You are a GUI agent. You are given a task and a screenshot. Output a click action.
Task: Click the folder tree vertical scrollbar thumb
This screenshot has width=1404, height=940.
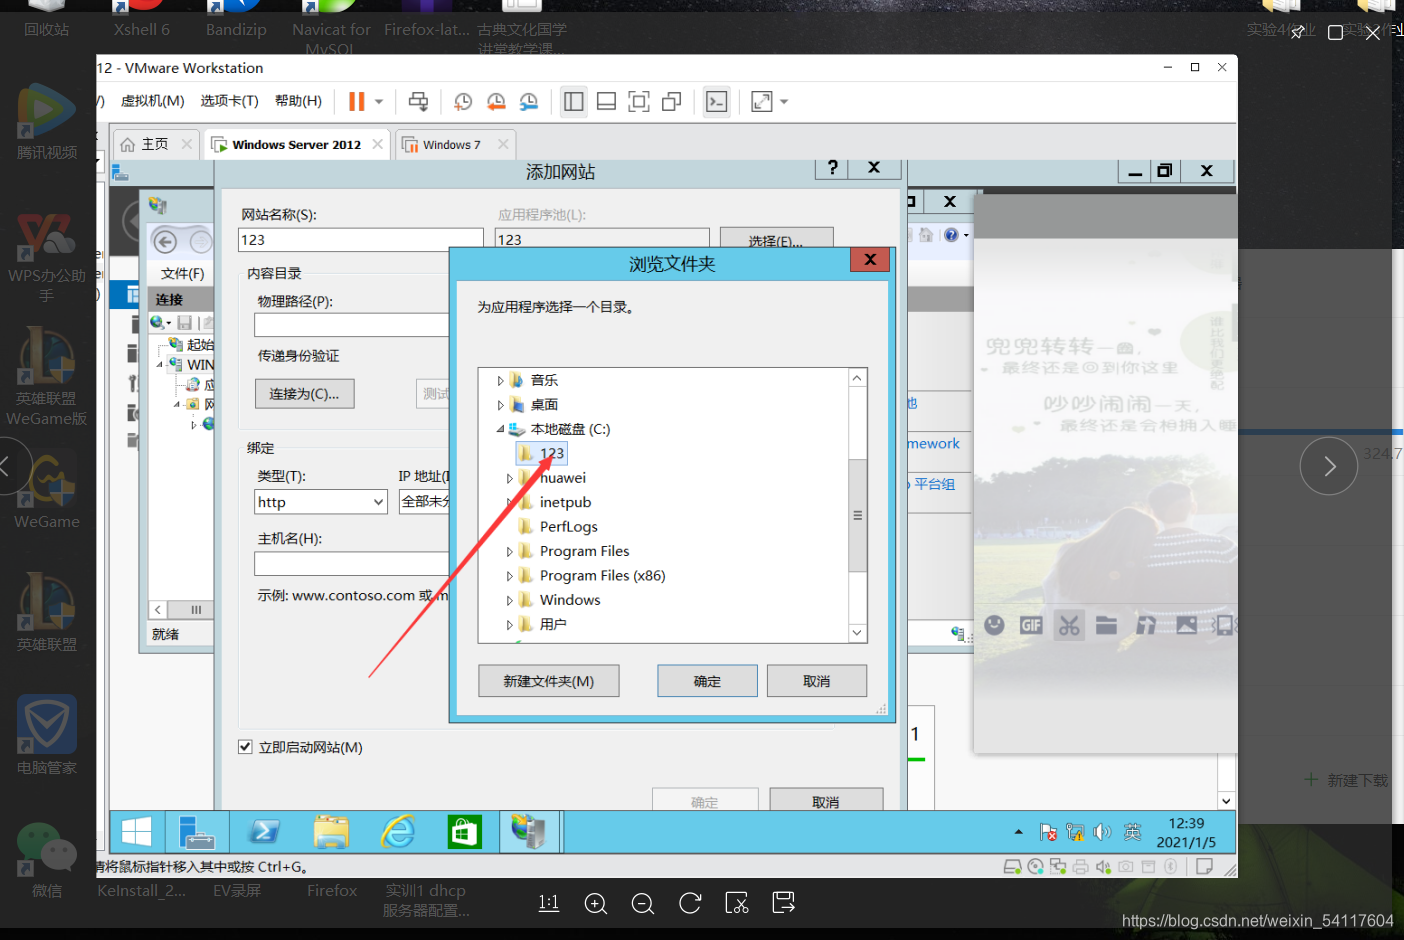click(x=857, y=515)
